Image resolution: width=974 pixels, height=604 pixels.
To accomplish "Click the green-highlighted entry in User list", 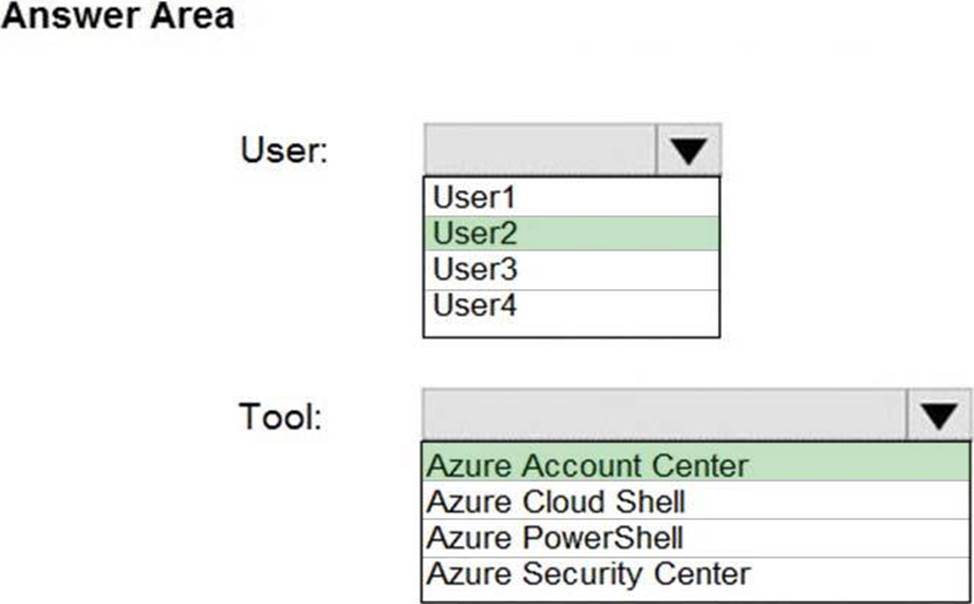I will pos(571,233).
